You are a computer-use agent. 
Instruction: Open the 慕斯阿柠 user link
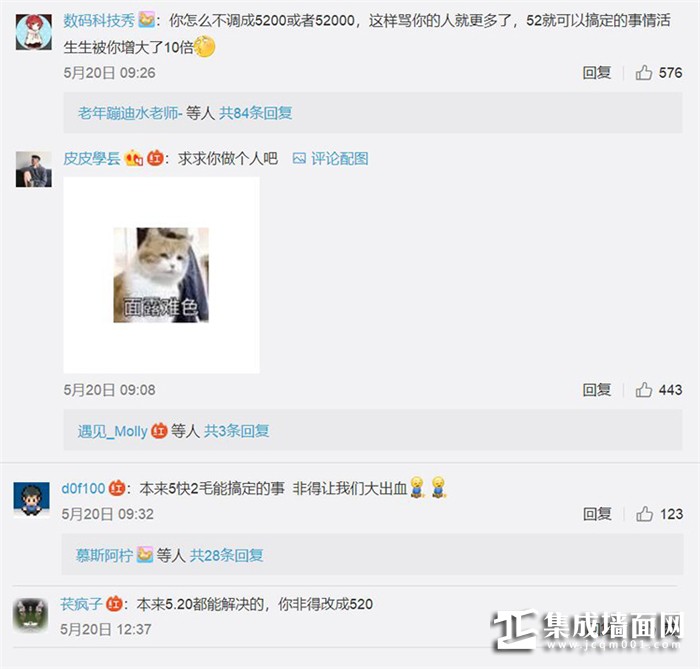[x=104, y=555]
